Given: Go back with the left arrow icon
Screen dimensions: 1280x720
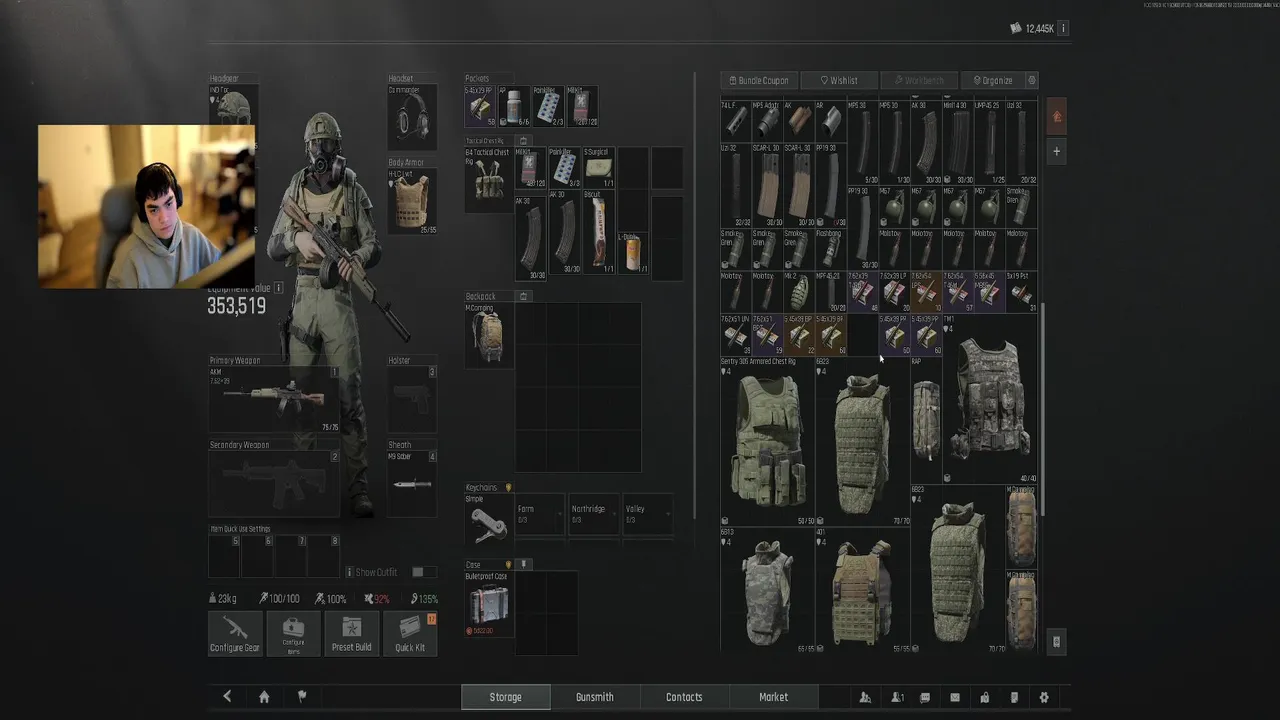Looking at the screenshot, I should pos(227,697).
